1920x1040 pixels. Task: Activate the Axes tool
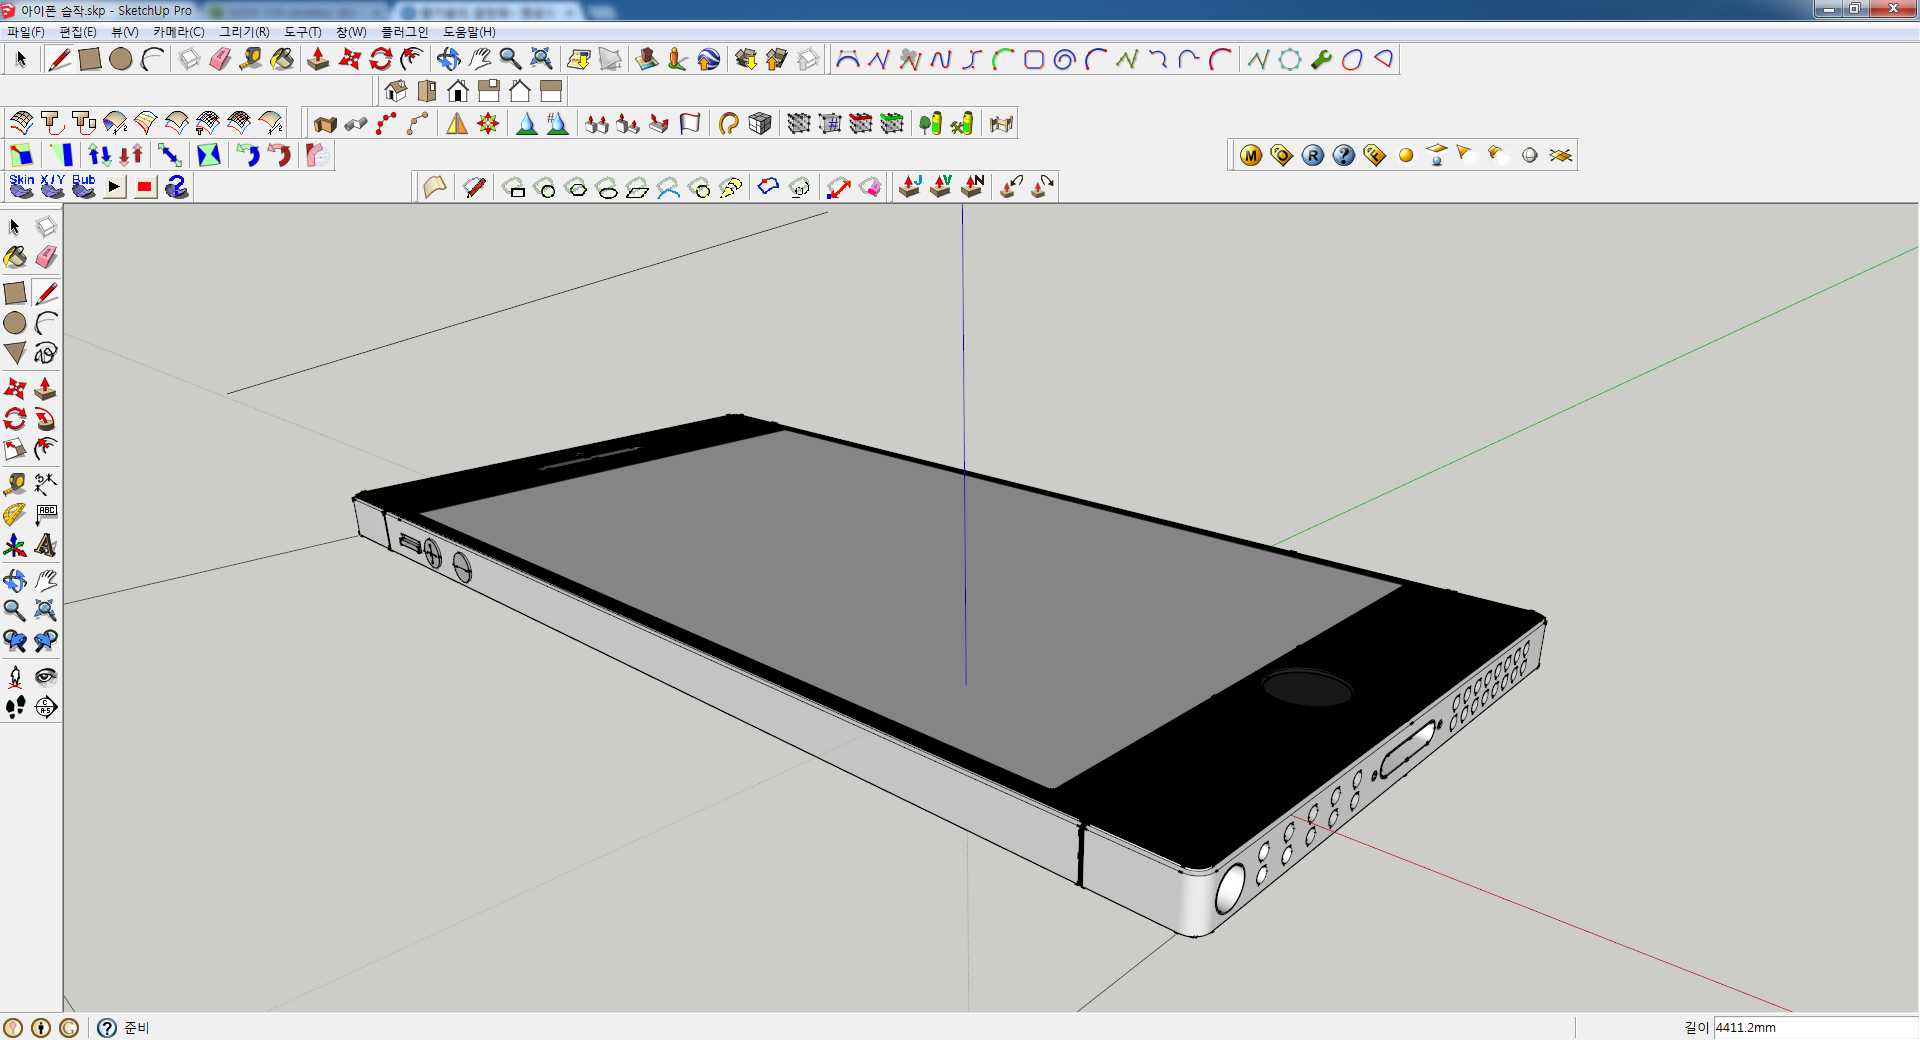click(15, 545)
